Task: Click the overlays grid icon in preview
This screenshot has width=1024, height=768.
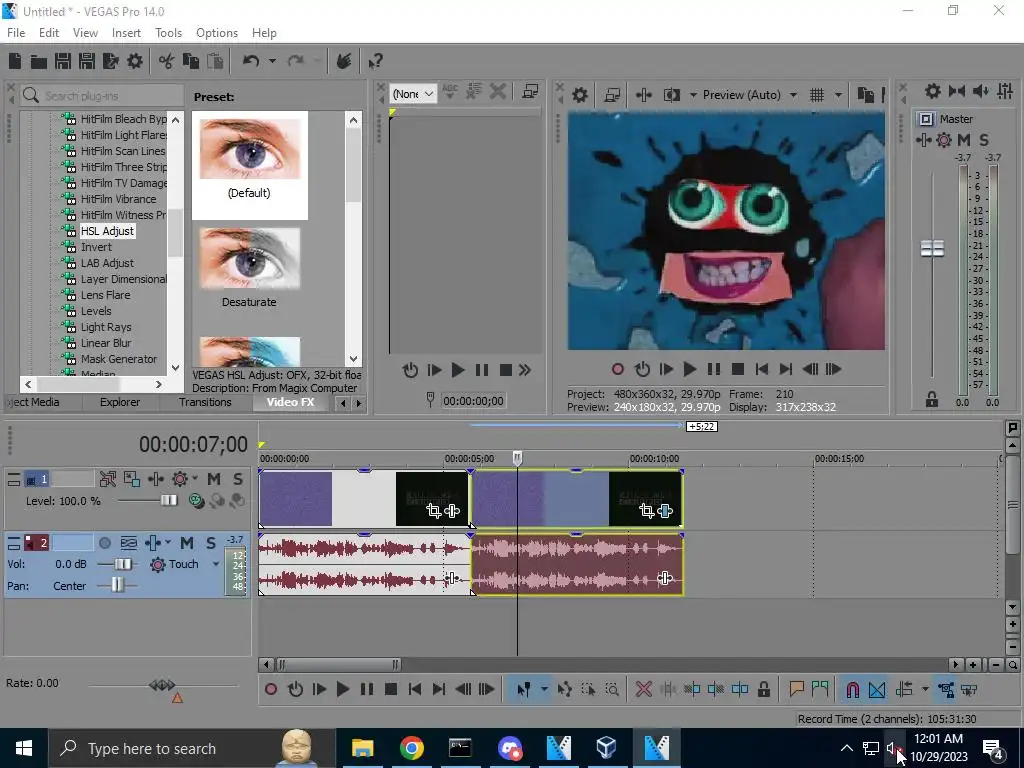Action: [x=817, y=95]
